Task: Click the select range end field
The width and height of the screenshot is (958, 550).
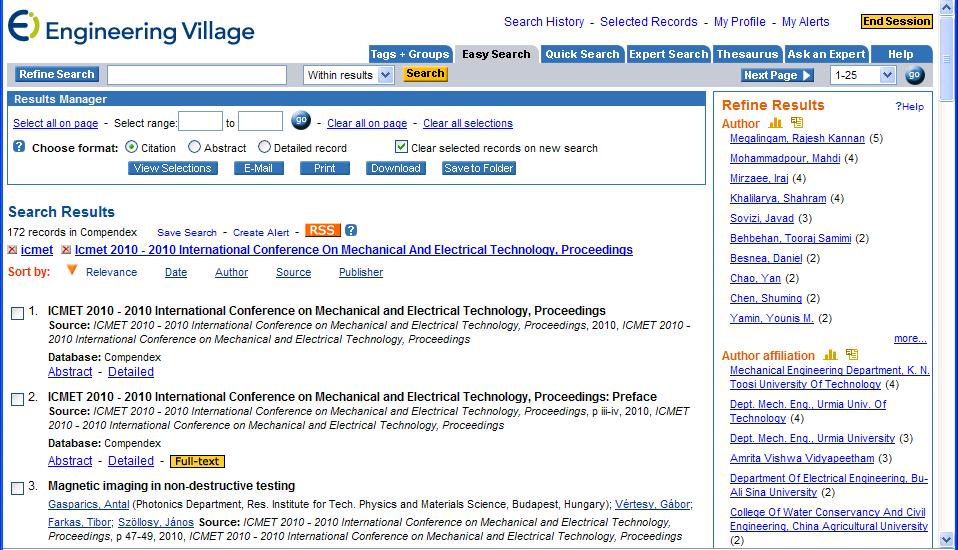Action: click(260, 121)
